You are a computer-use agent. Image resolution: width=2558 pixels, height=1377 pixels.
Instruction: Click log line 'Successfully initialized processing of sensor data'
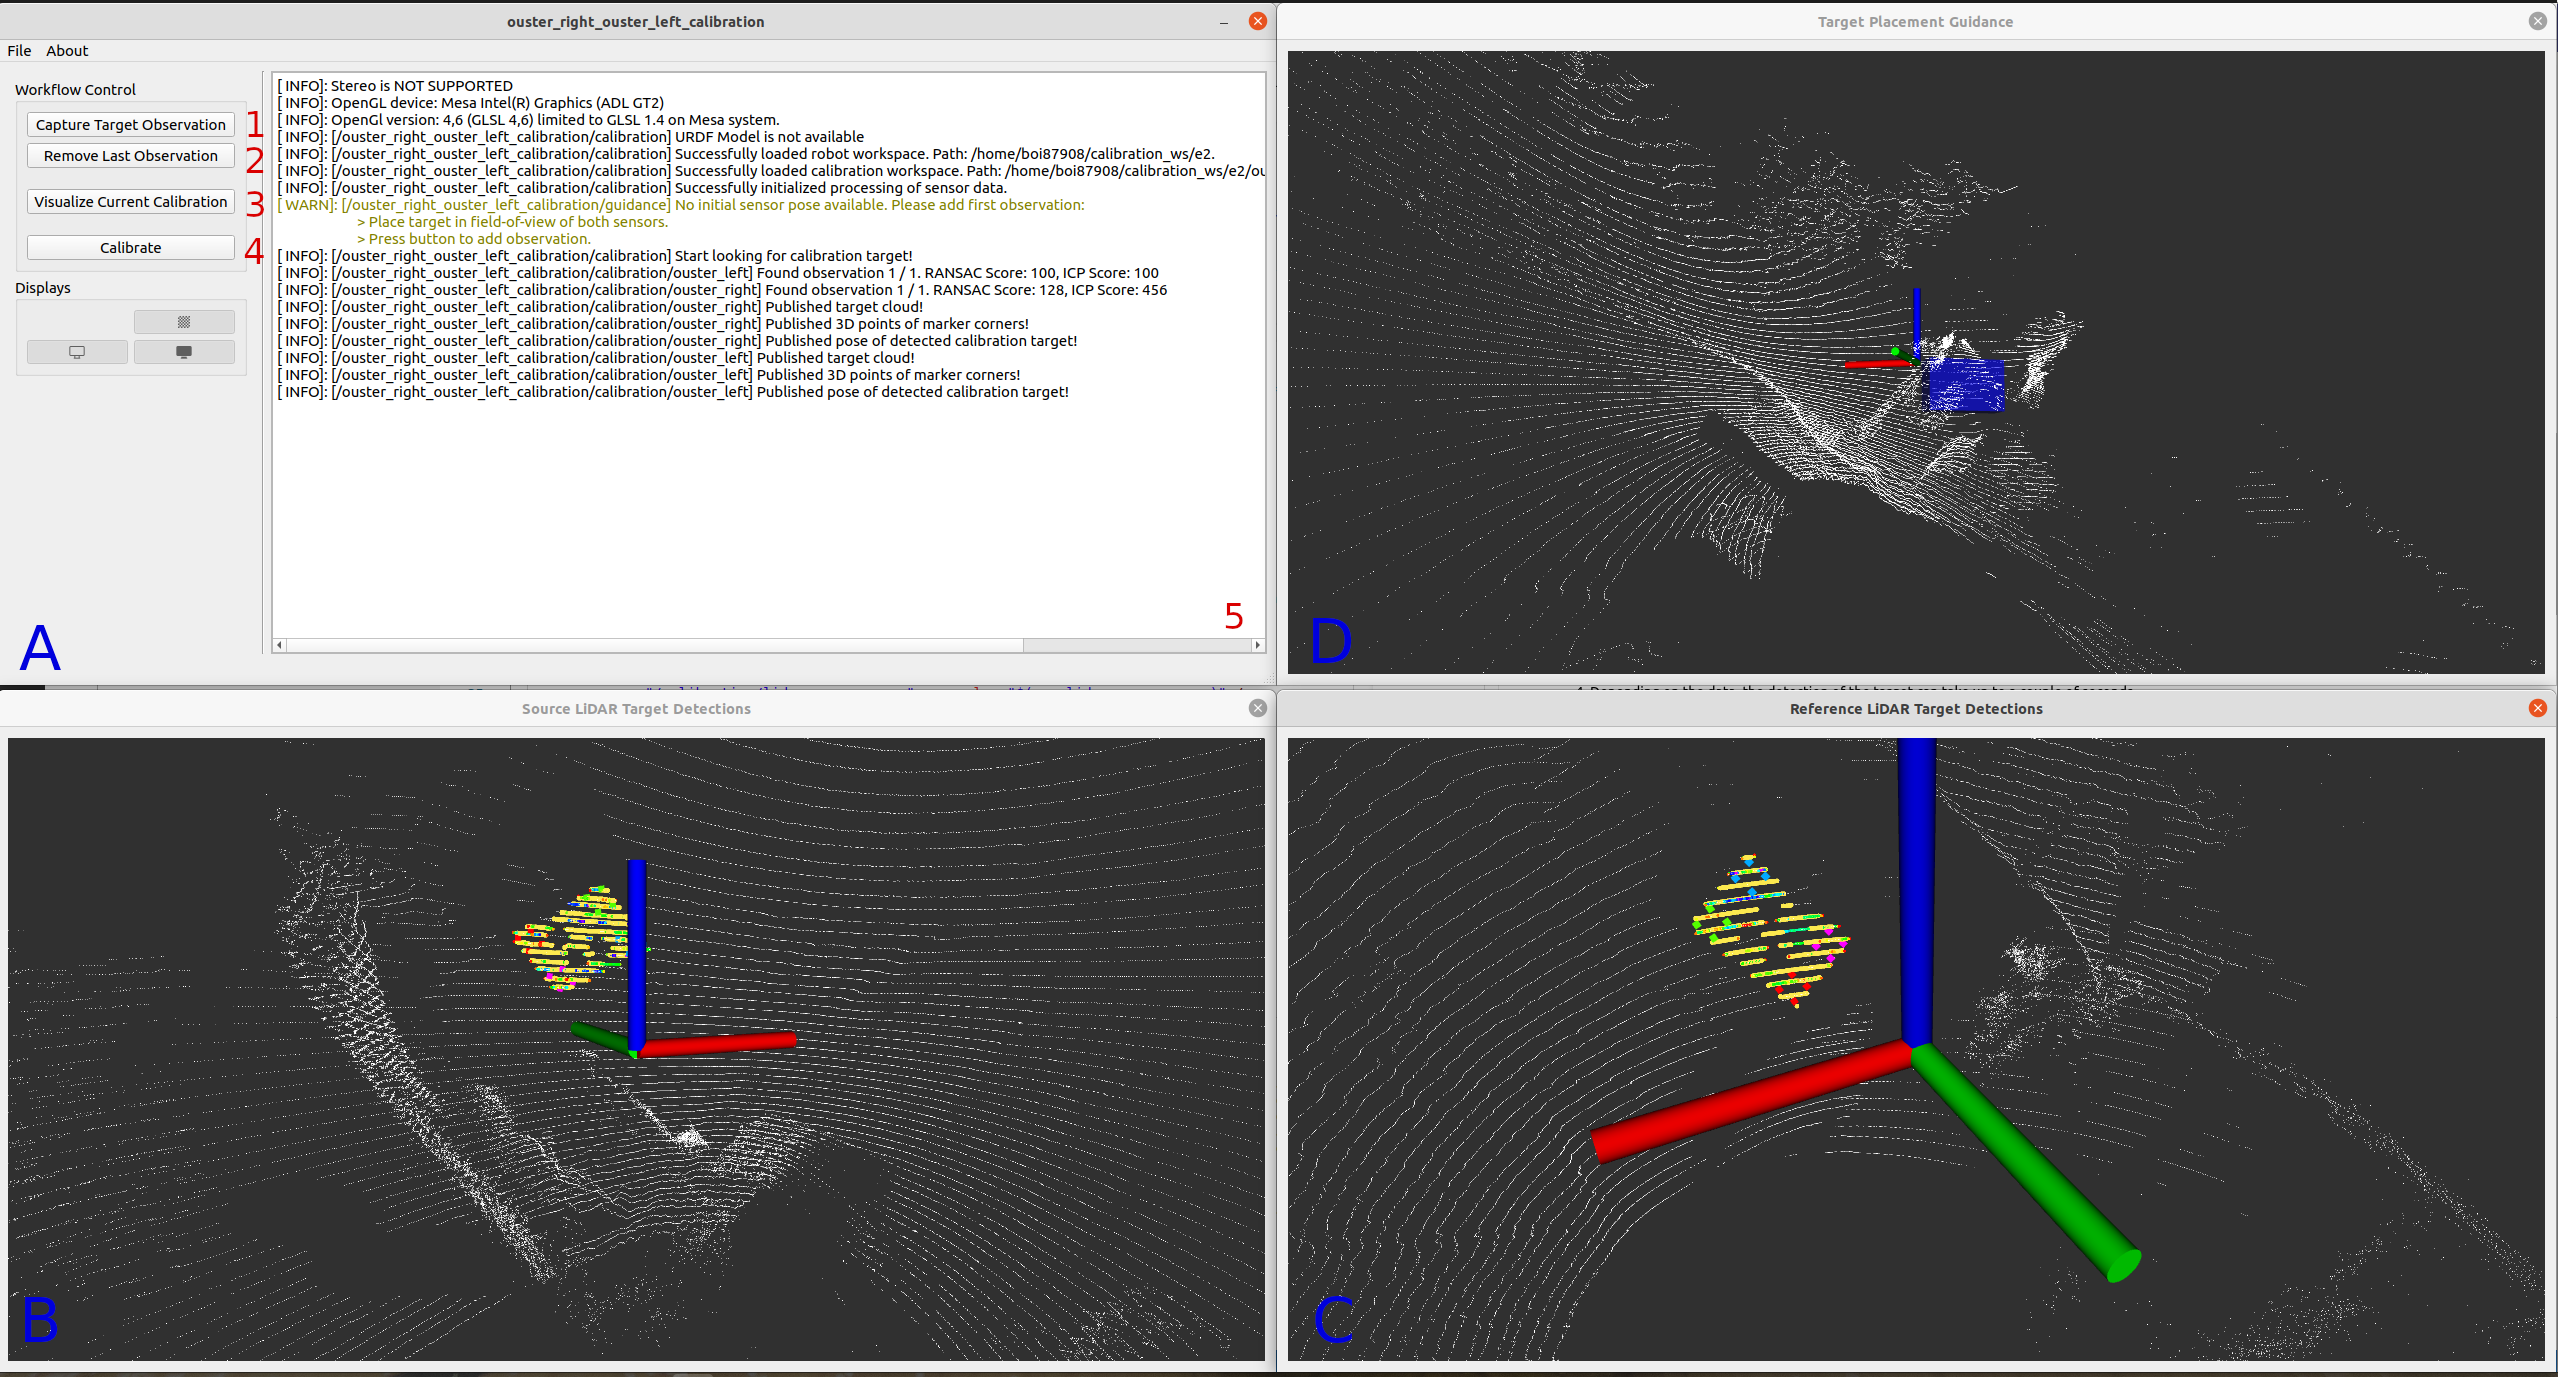(642, 188)
